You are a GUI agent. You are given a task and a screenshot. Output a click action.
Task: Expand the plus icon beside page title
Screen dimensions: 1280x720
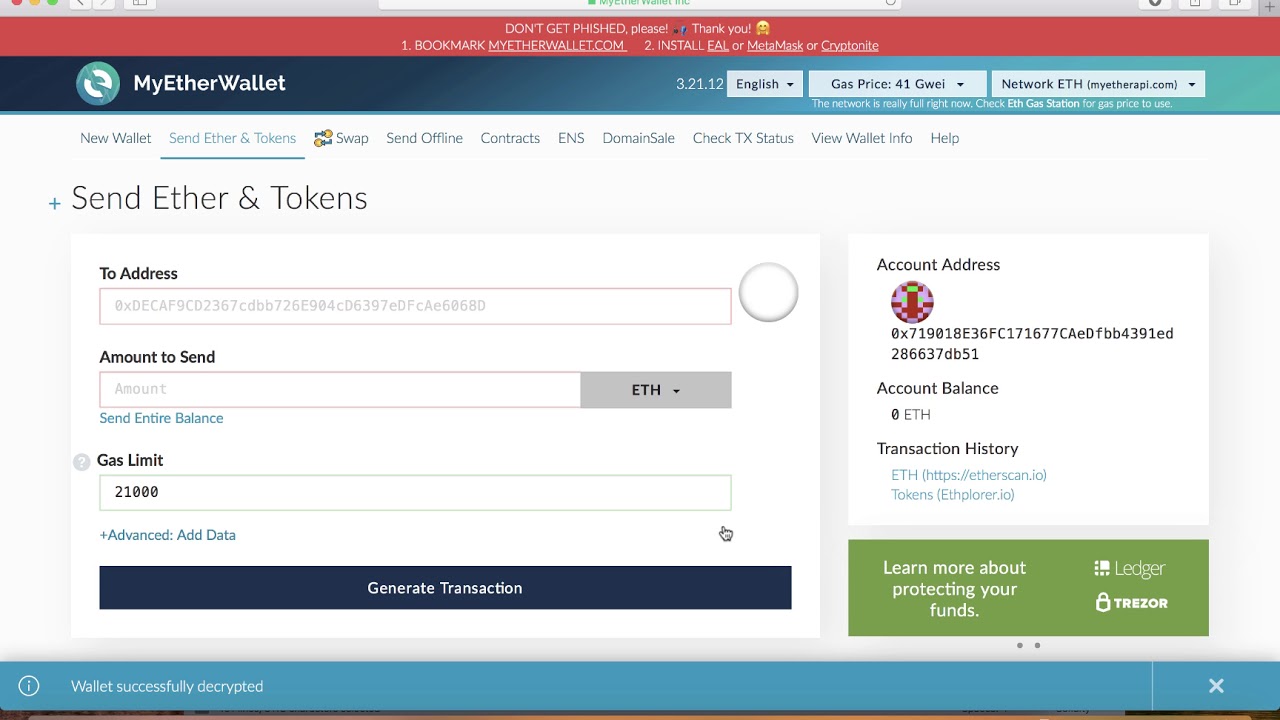click(x=54, y=203)
